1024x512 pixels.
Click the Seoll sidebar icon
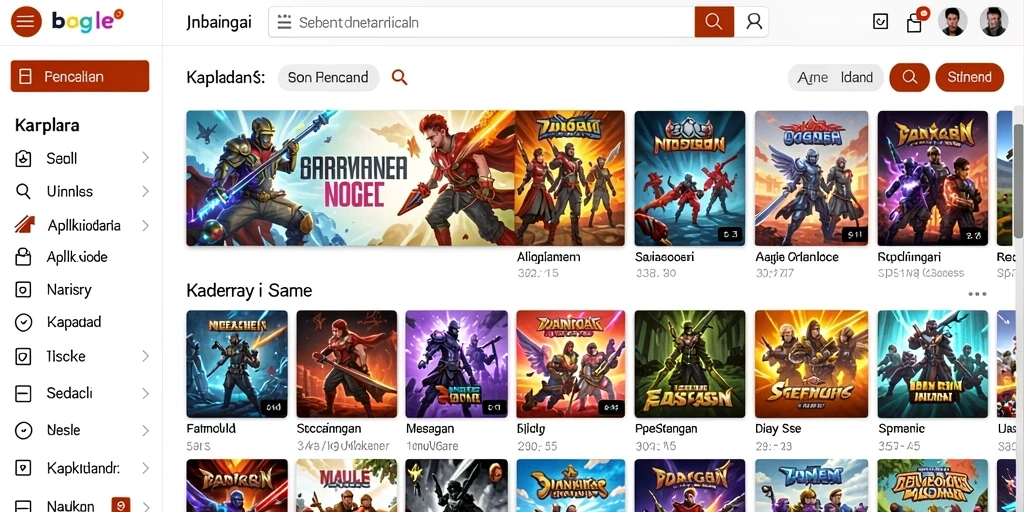(24, 159)
